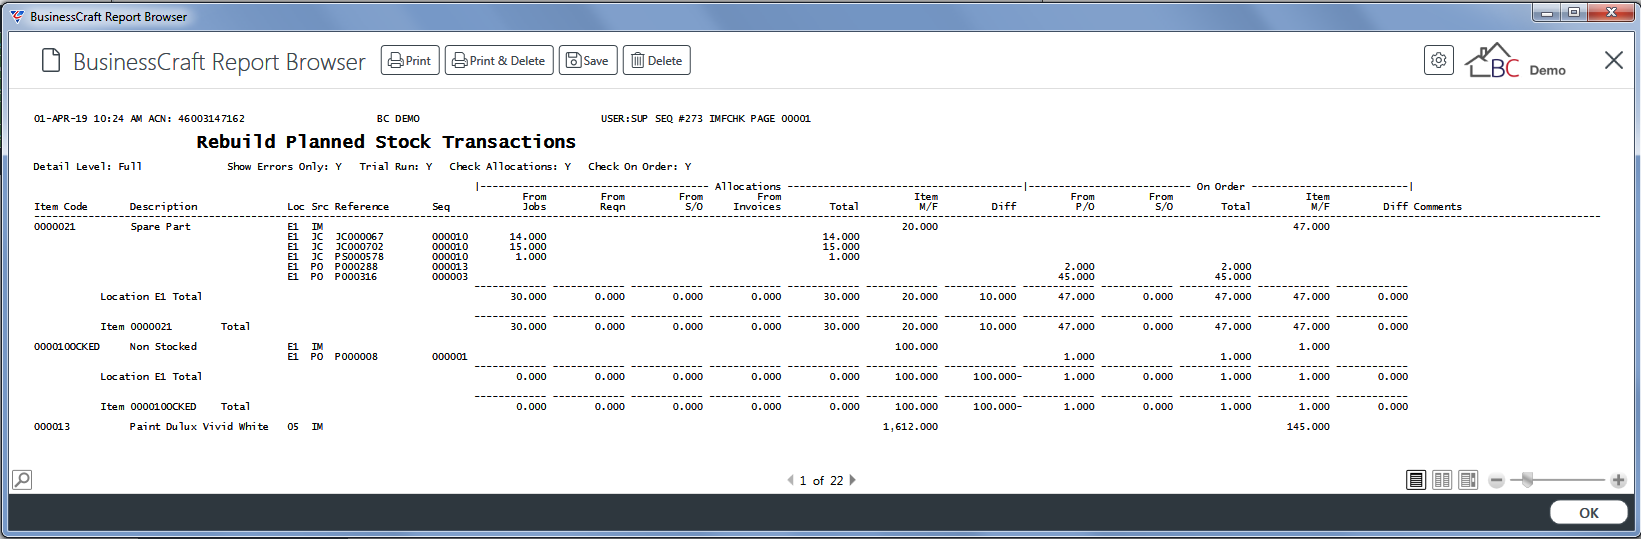Zoom in with the plus icon
This screenshot has height=539, width=1641.
pos(1618,481)
